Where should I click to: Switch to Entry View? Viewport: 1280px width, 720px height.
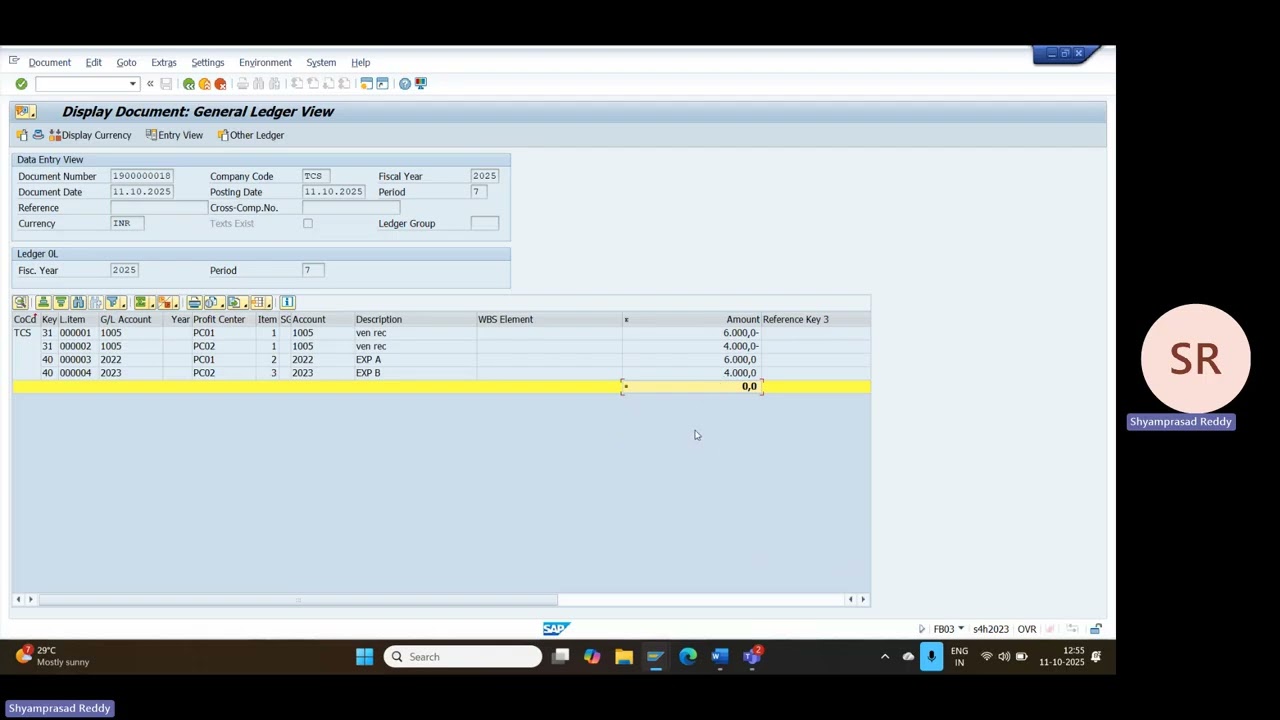pyautogui.click(x=174, y=135)
